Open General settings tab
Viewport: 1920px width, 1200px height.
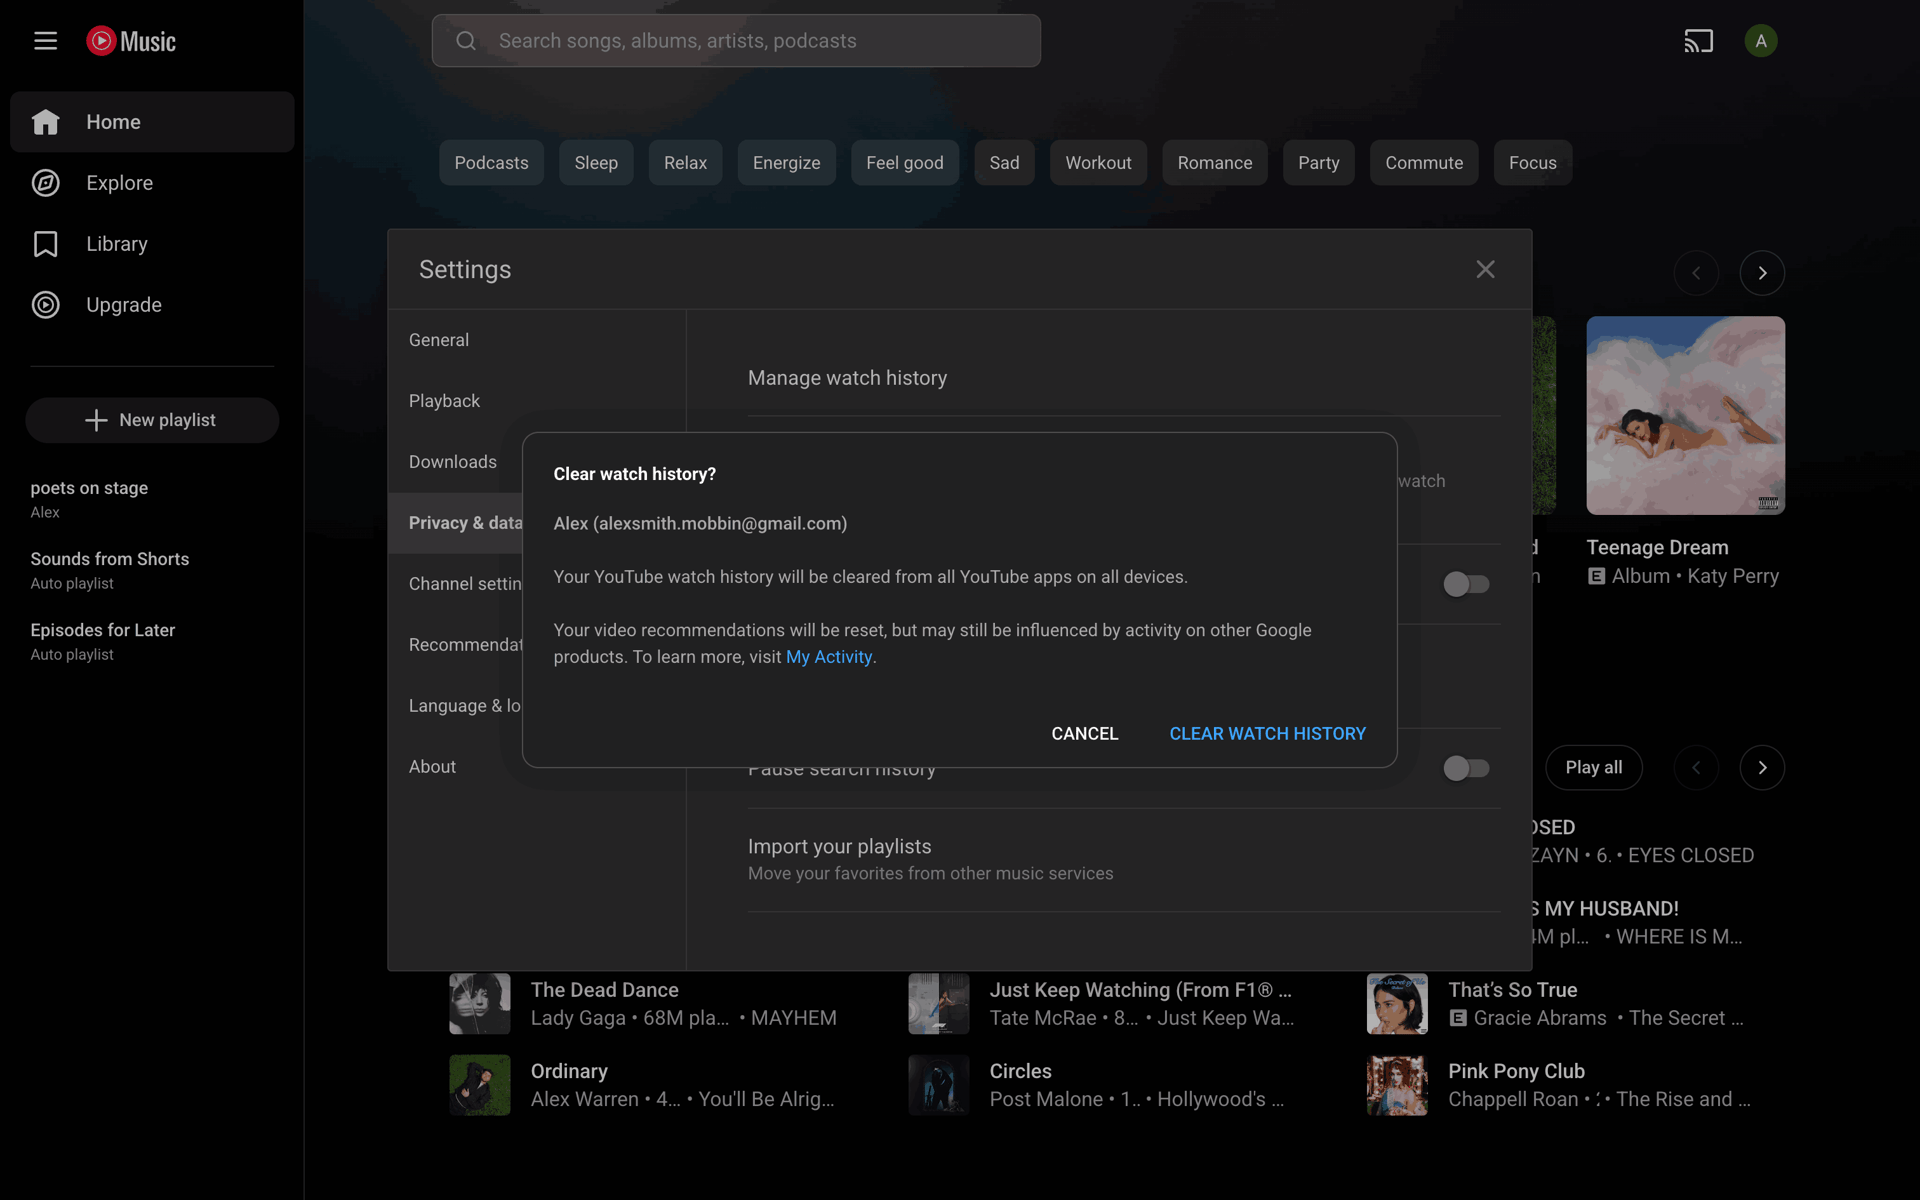pos(536,340)
